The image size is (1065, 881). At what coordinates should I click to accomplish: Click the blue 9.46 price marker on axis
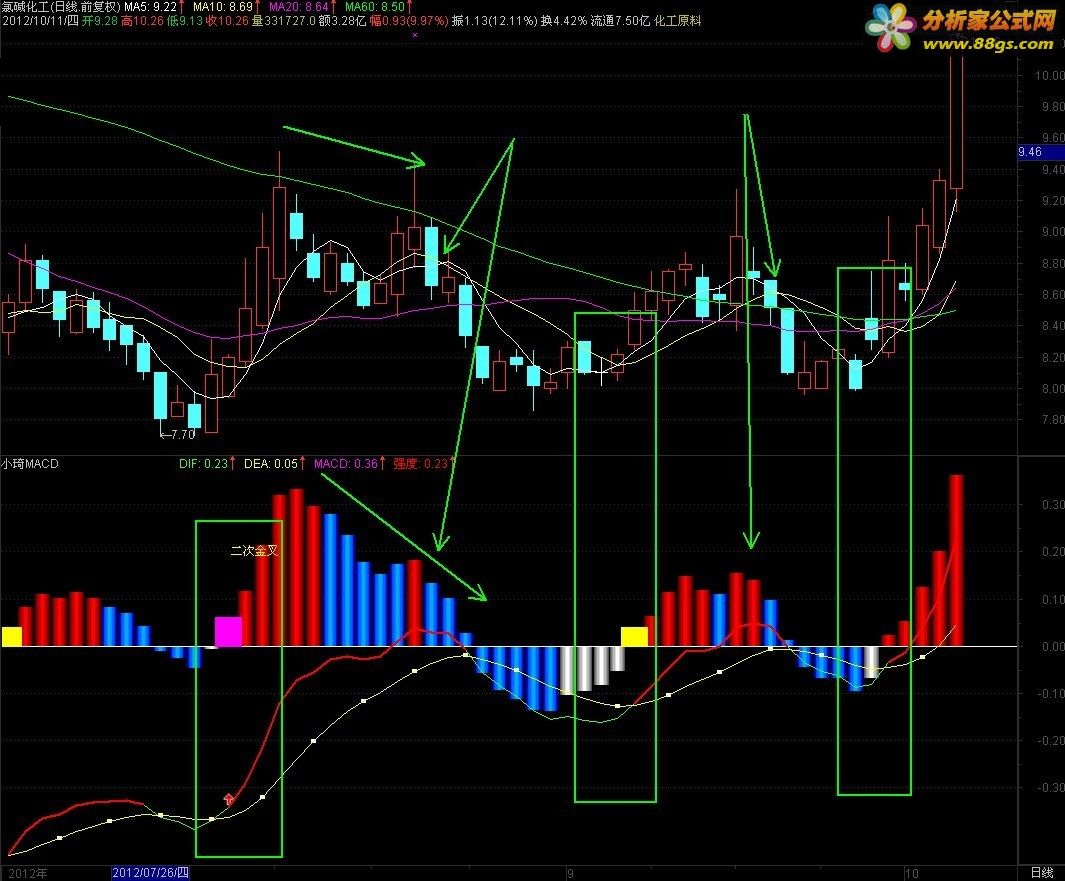[x=1041, y=152]
